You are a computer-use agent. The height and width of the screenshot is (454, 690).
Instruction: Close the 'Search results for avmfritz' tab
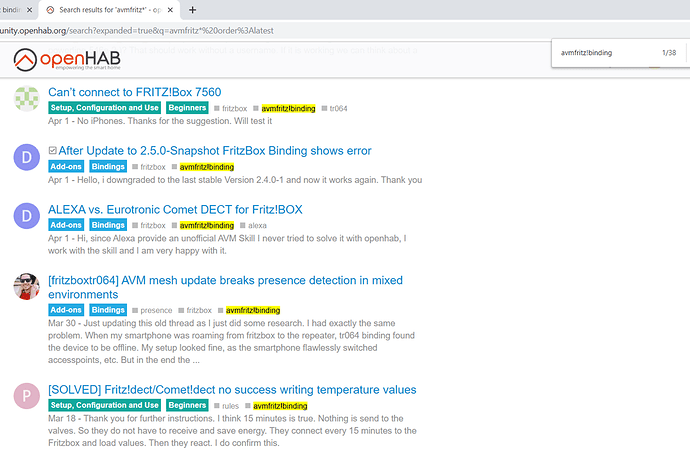click(x=171, y=10)
